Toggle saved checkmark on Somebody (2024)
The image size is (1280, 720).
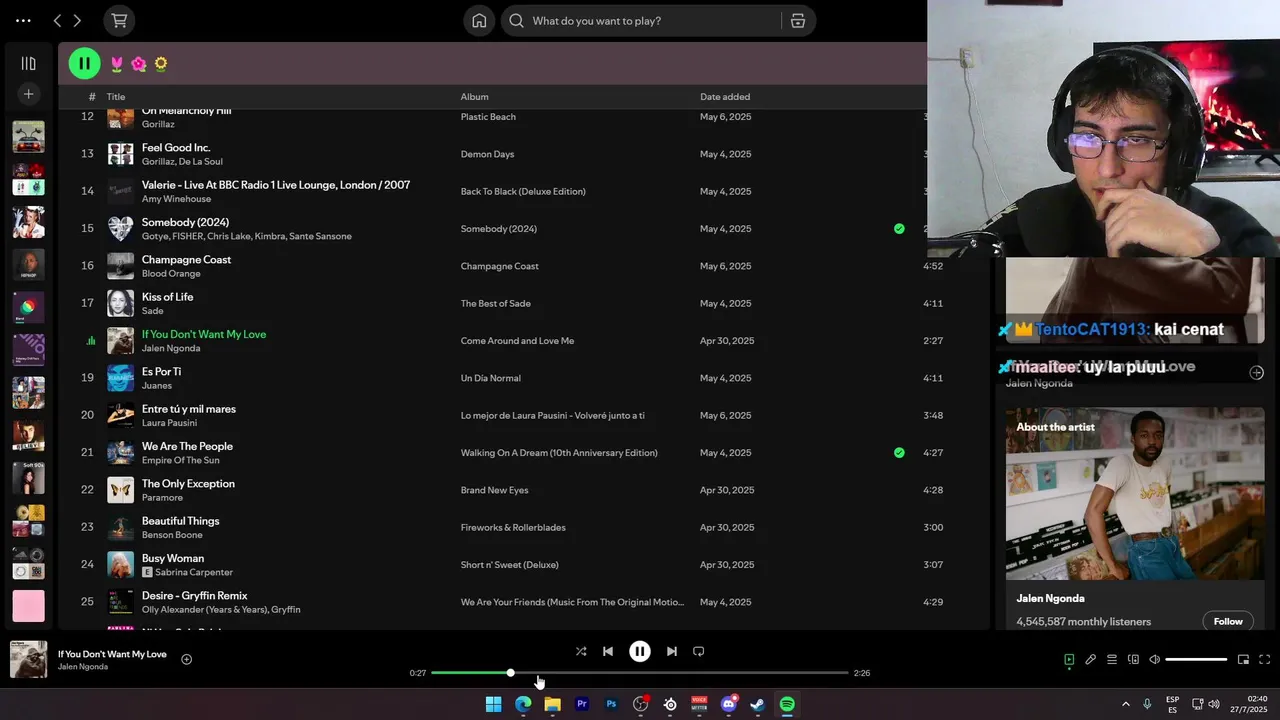pos(899,229)
